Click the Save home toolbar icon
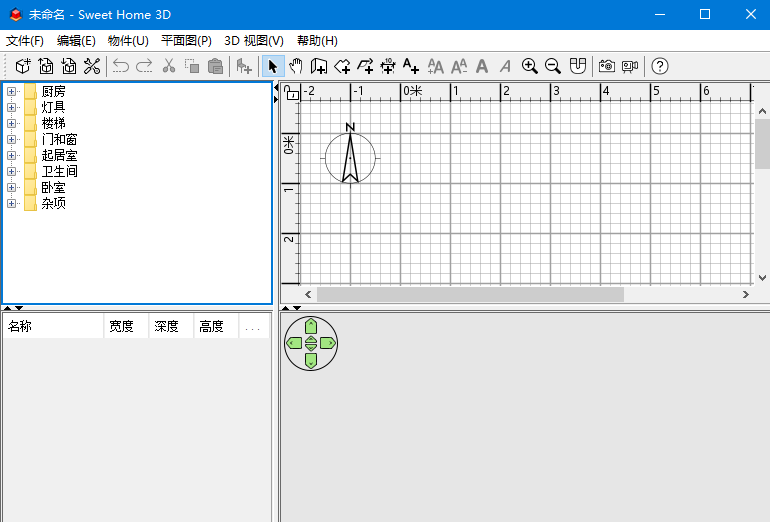This screenshot has height=522, width=770. point(69,66)
